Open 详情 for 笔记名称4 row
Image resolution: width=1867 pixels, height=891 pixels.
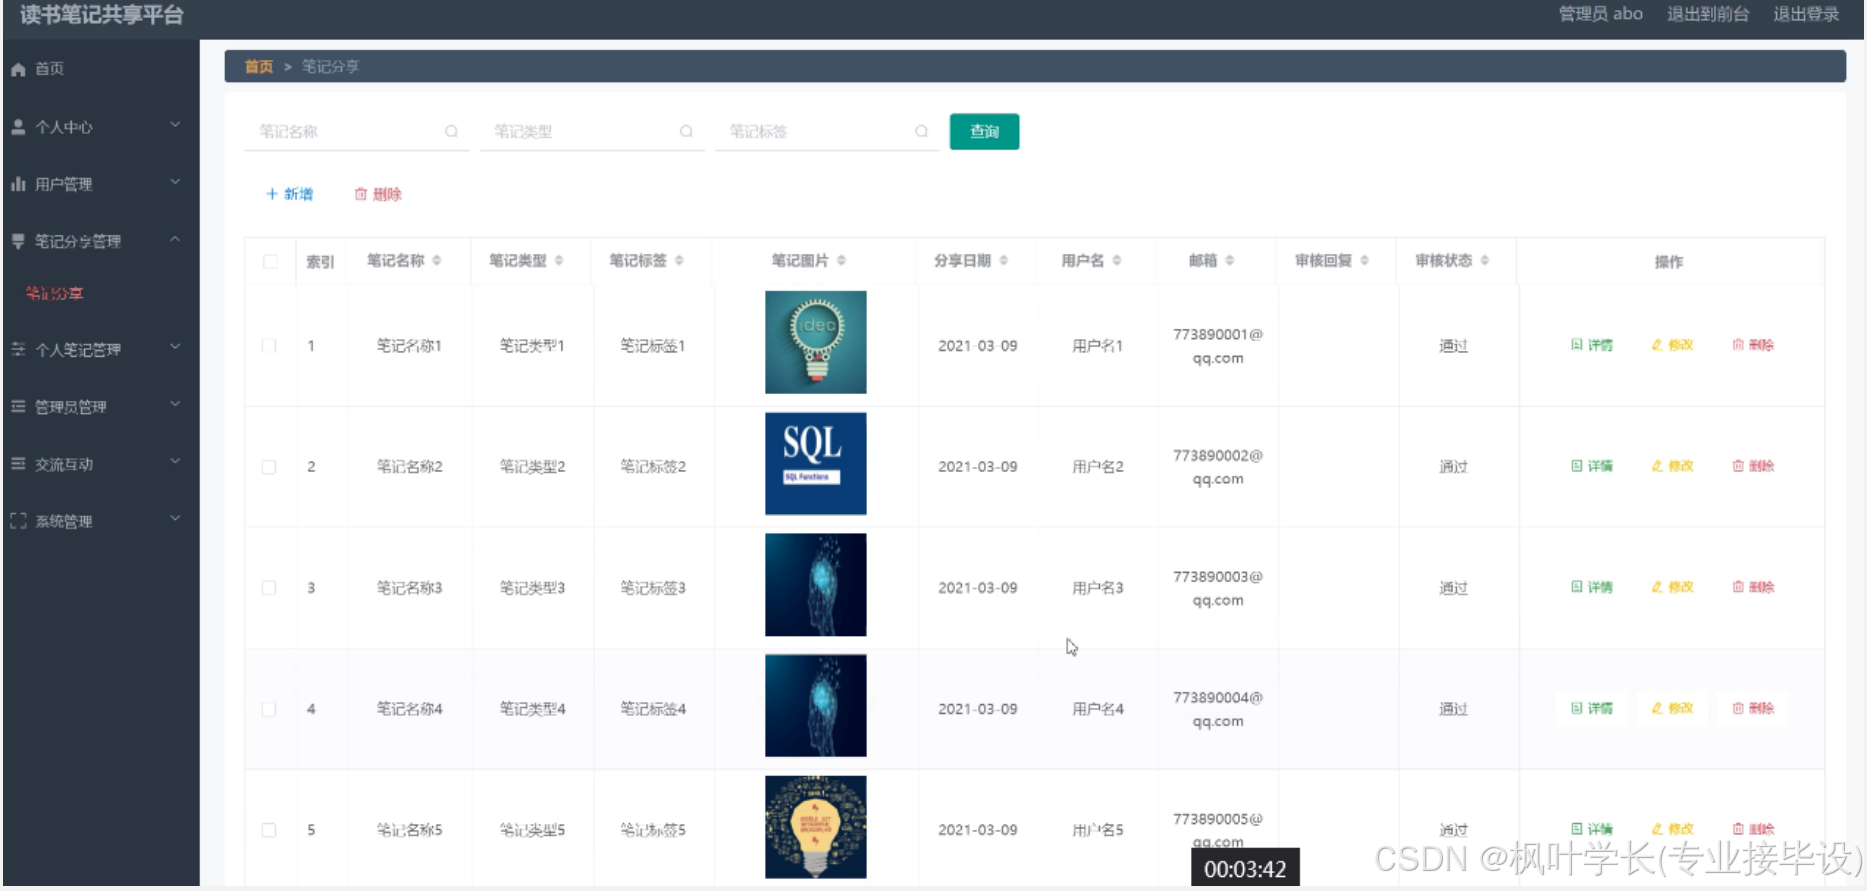(x=1592, y=708)
